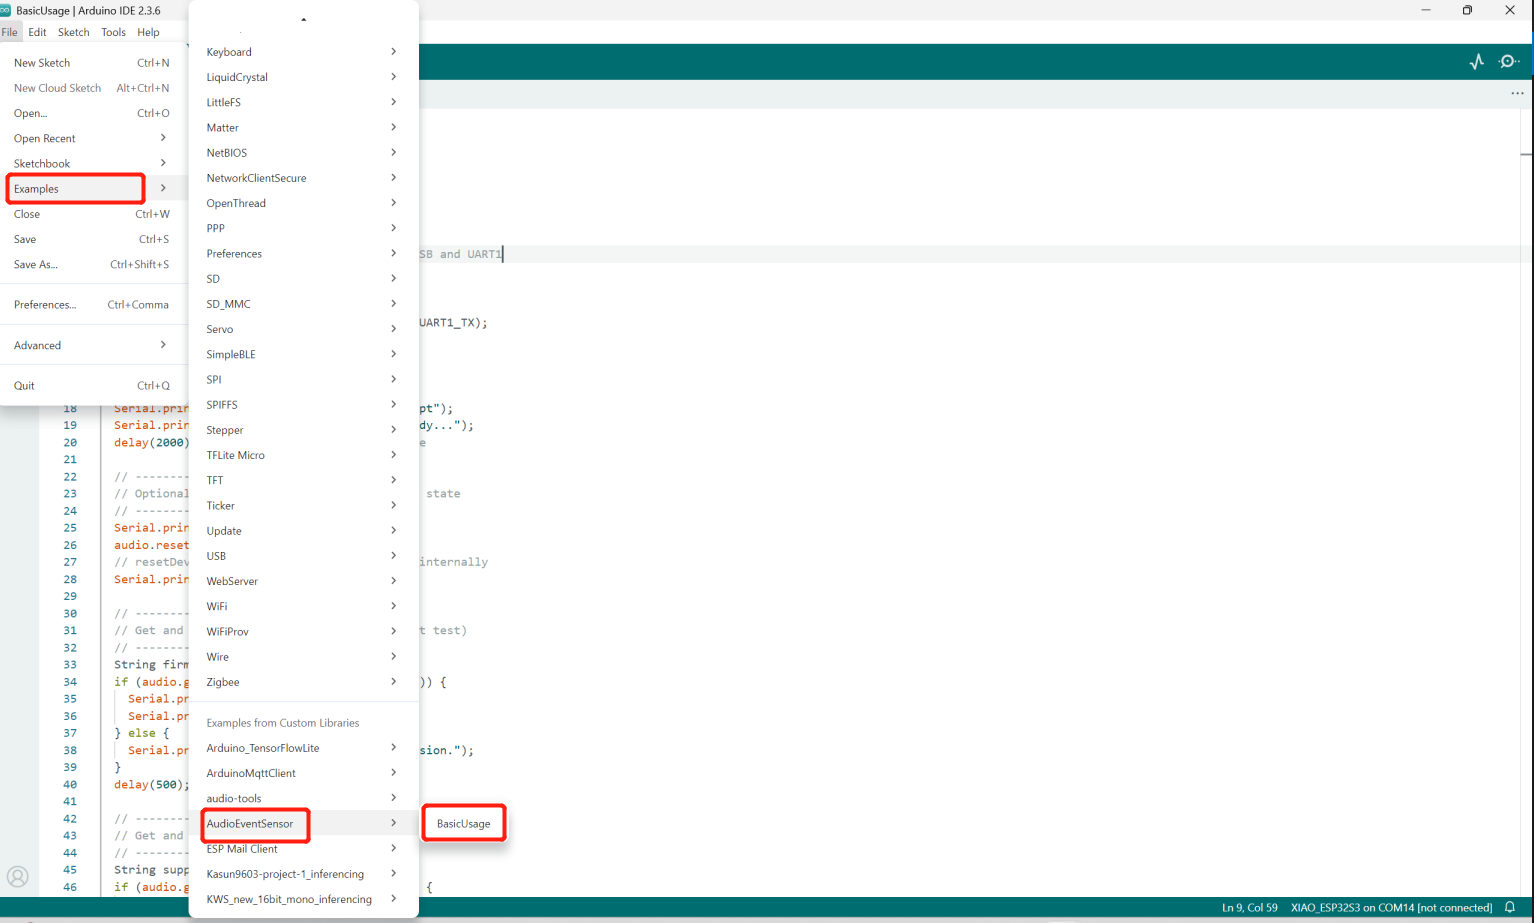Viewport: 1534px width, 923px height.
Task: Restore down the application window
Action: pos(1467,10)
